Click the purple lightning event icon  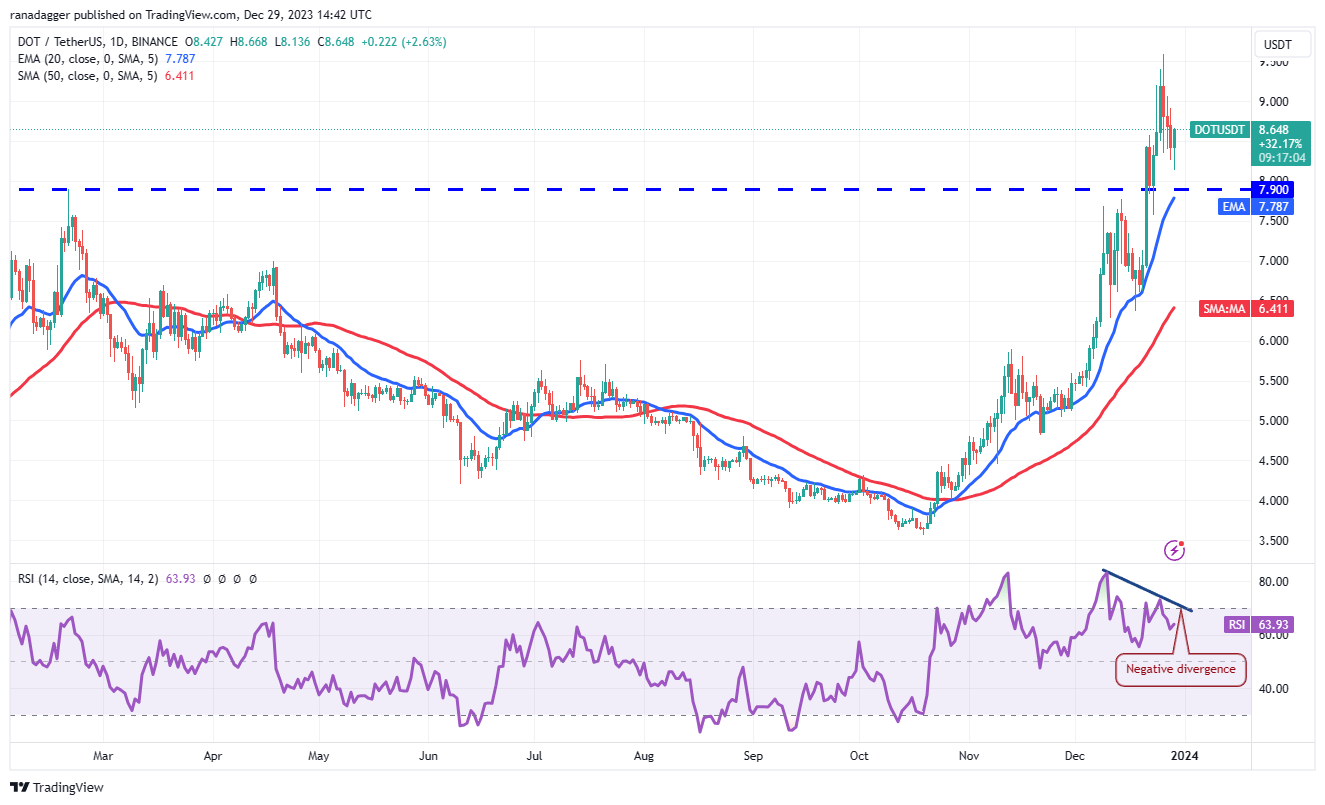pos(1175,550)
